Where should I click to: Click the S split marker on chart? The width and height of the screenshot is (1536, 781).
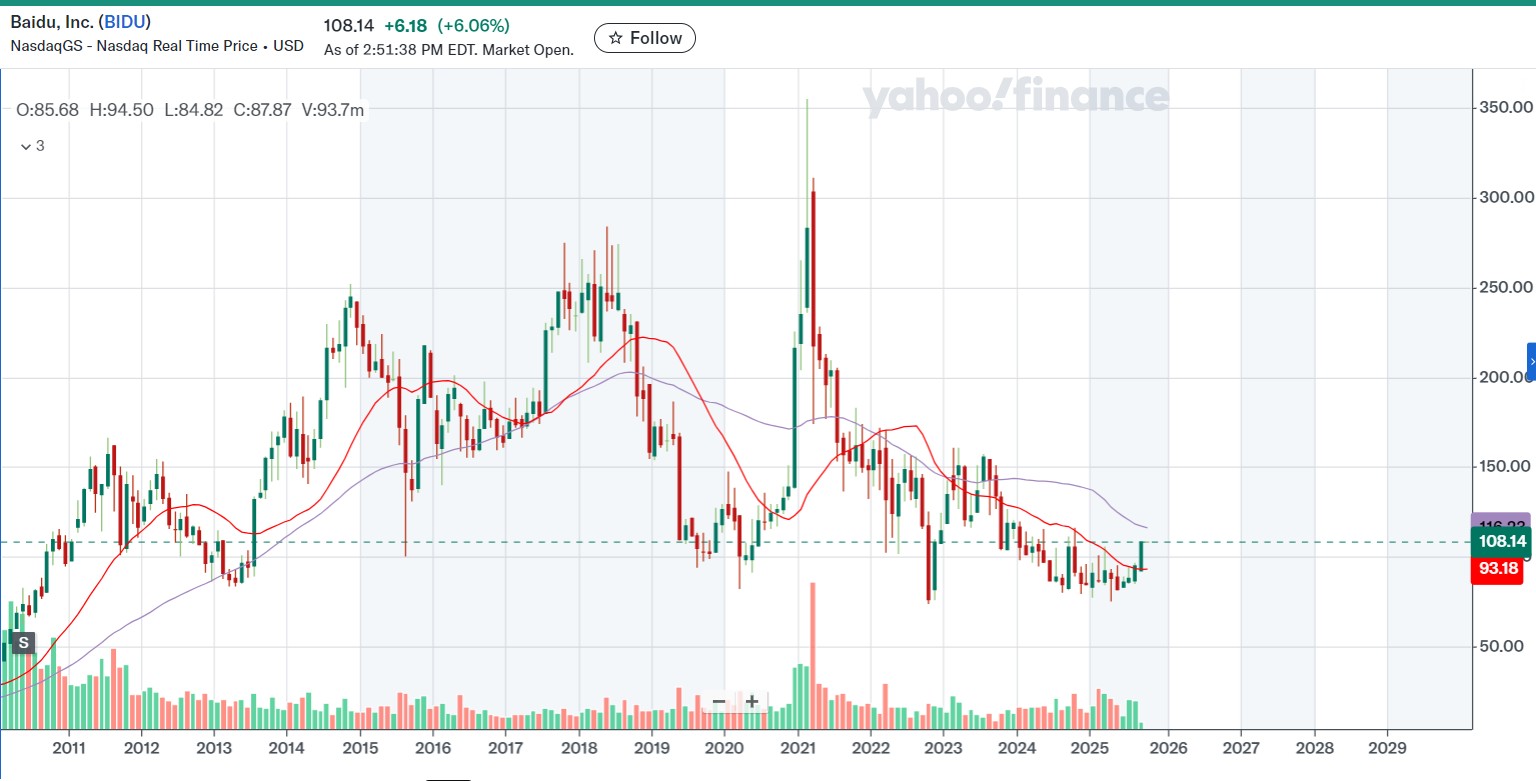tap(22, 643)
